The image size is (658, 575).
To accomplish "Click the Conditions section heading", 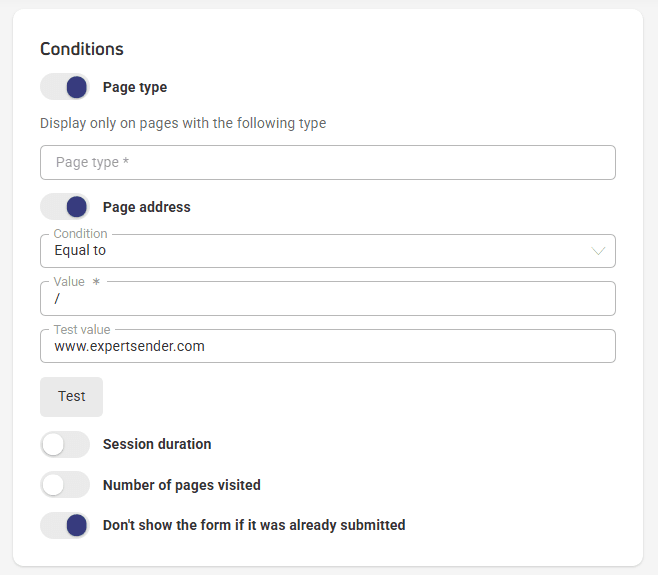I will [x=82, y=49].
